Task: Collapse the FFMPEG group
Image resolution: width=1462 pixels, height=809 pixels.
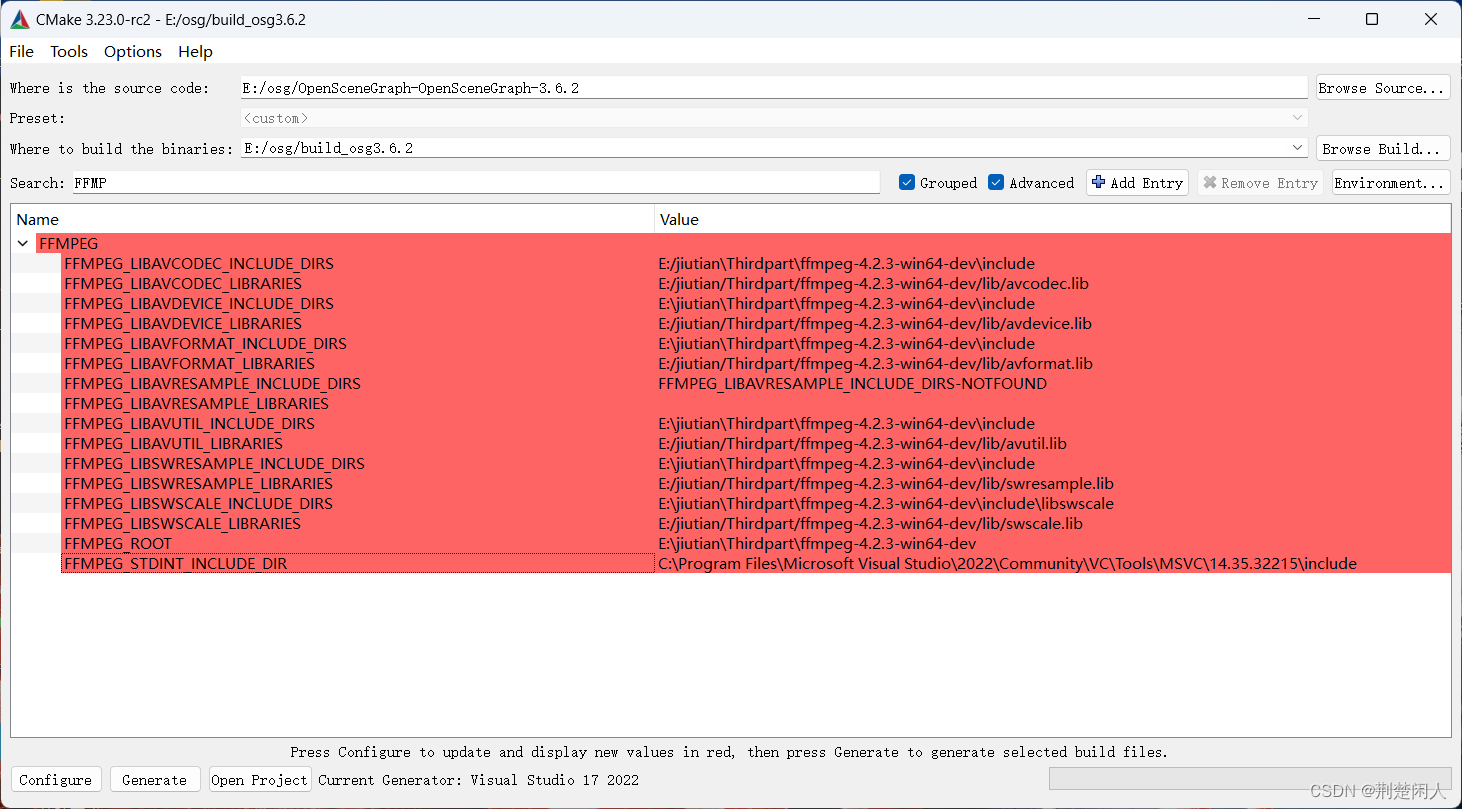Action: [x=23, y=243]
